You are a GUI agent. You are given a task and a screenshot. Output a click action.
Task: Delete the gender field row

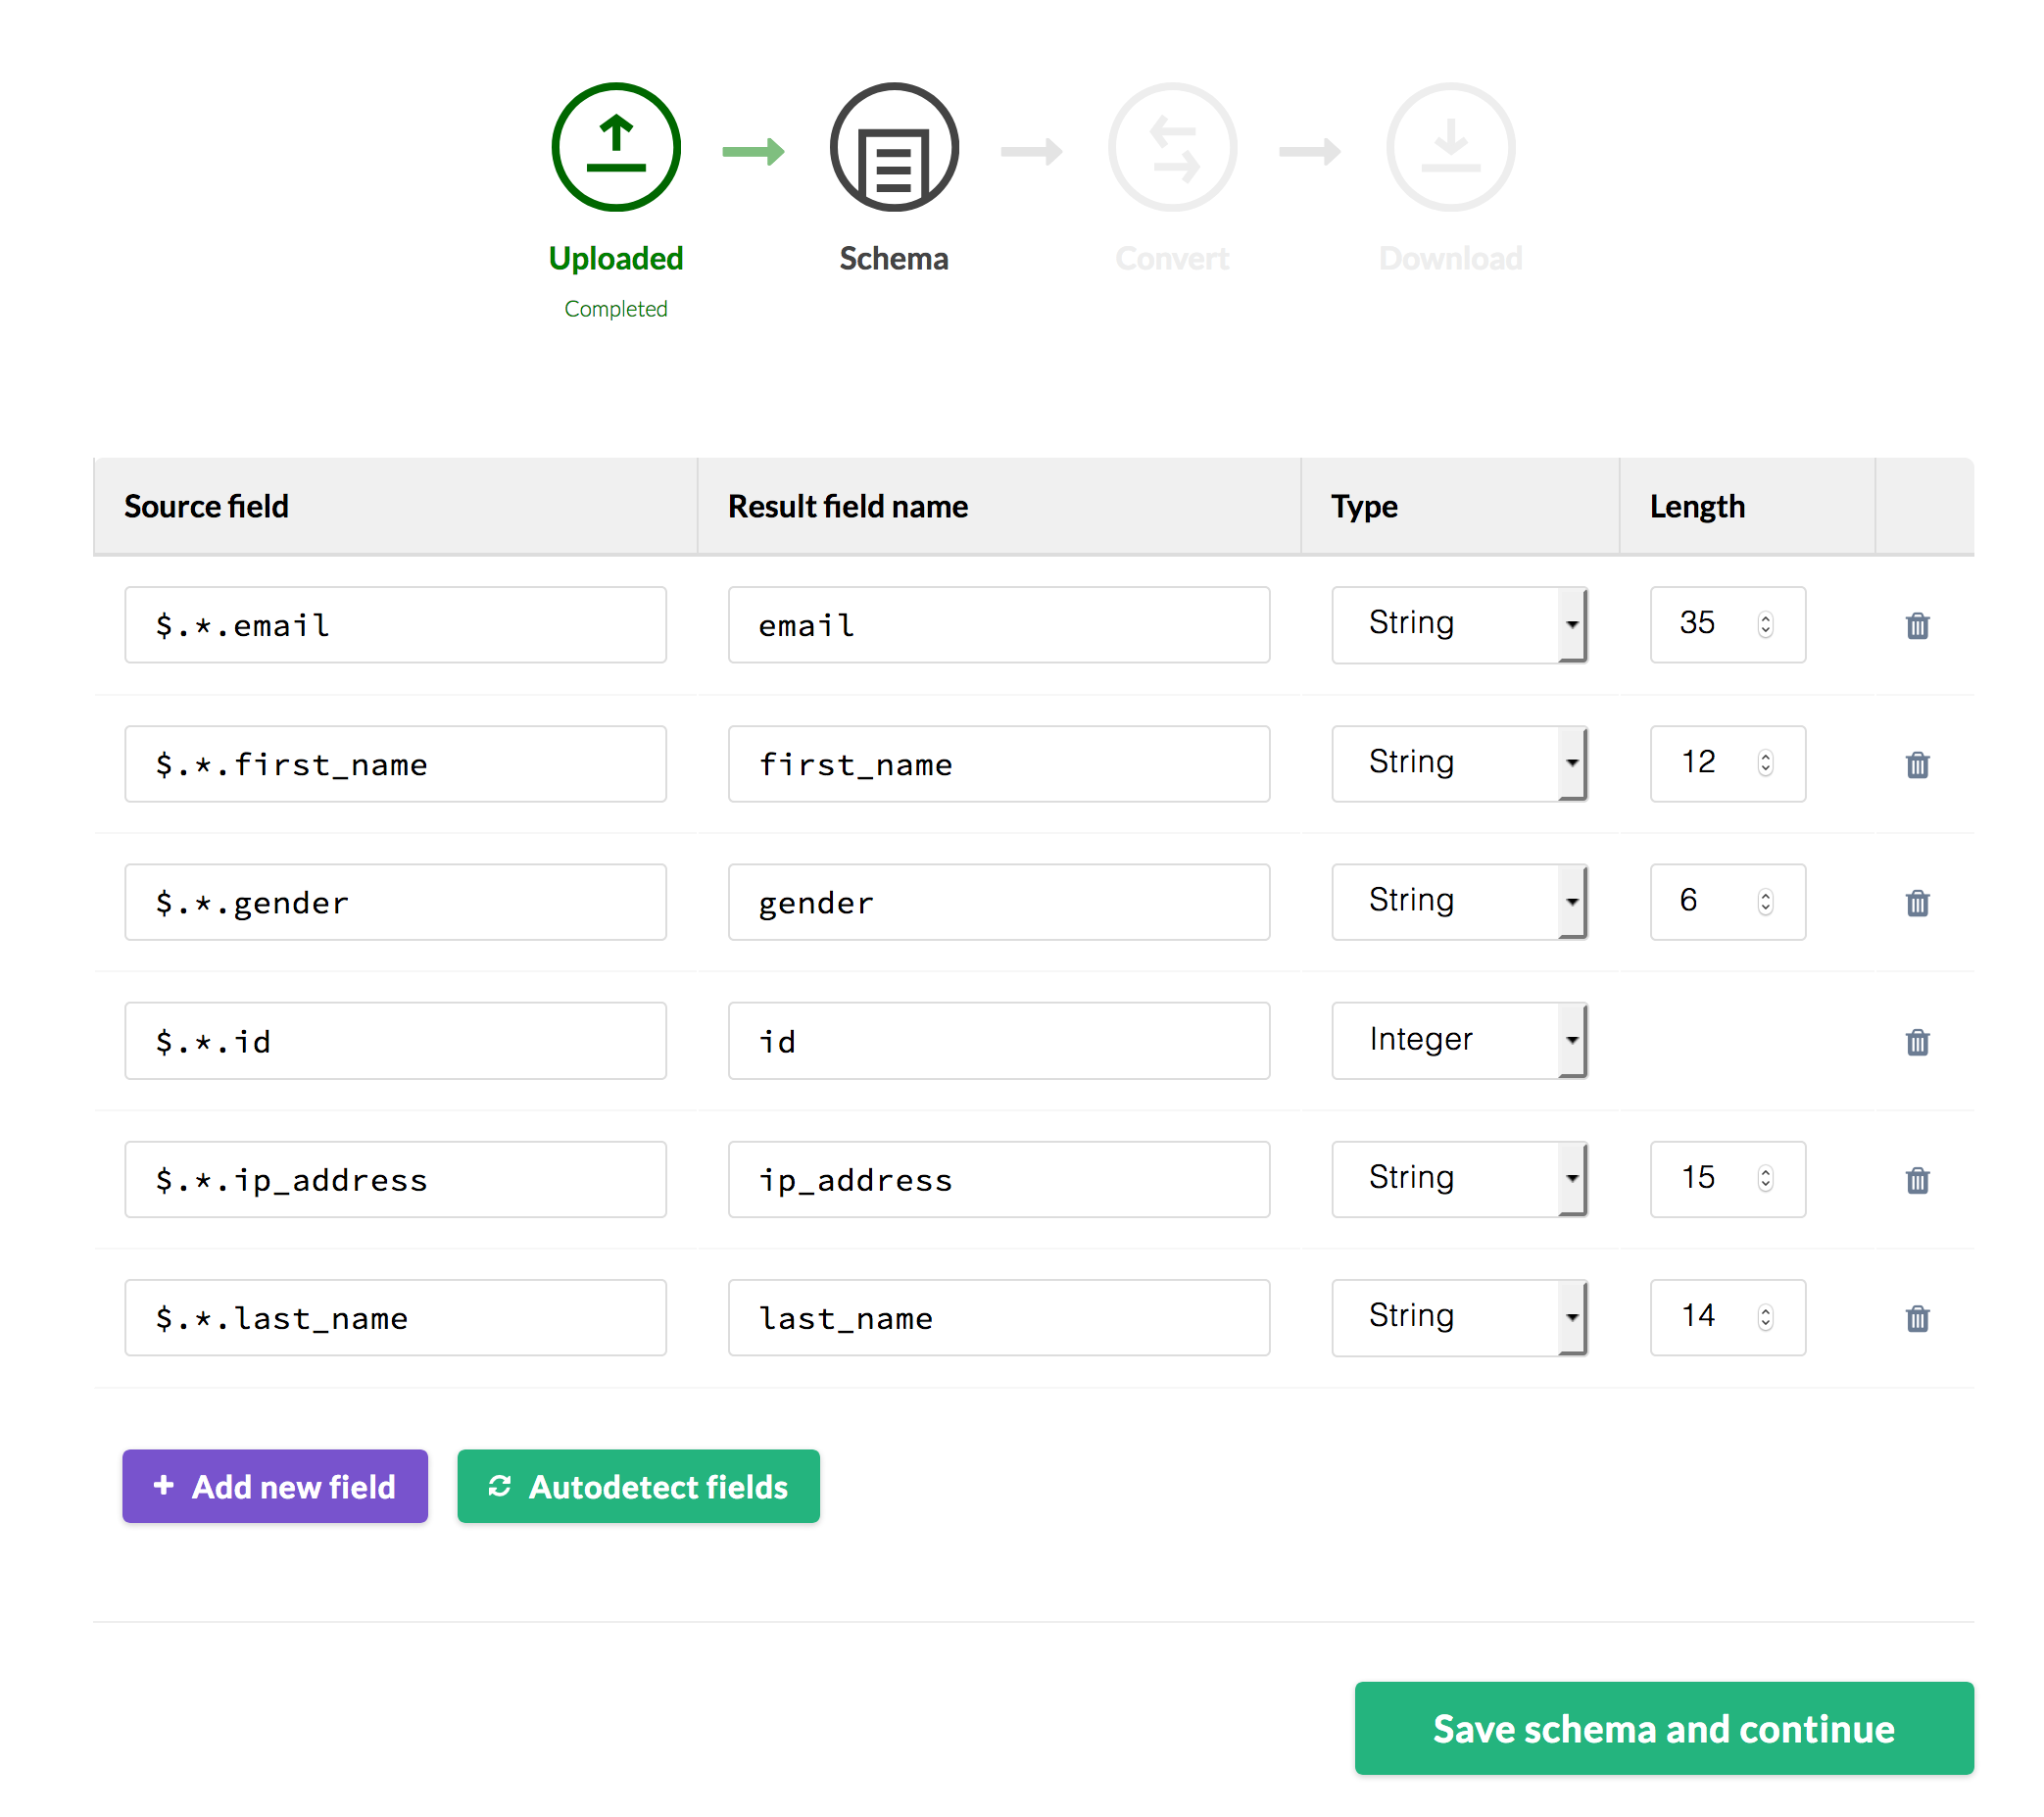[1917, 903]
